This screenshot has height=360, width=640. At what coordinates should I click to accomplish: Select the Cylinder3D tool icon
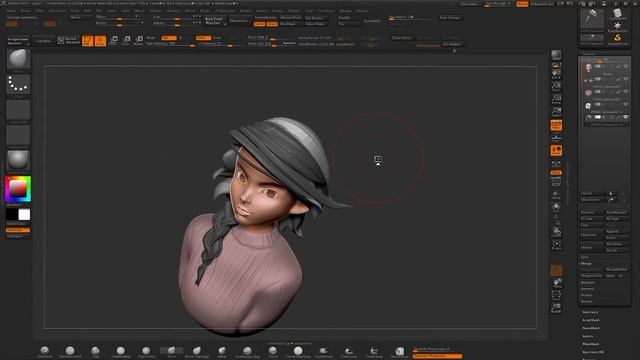618,15
